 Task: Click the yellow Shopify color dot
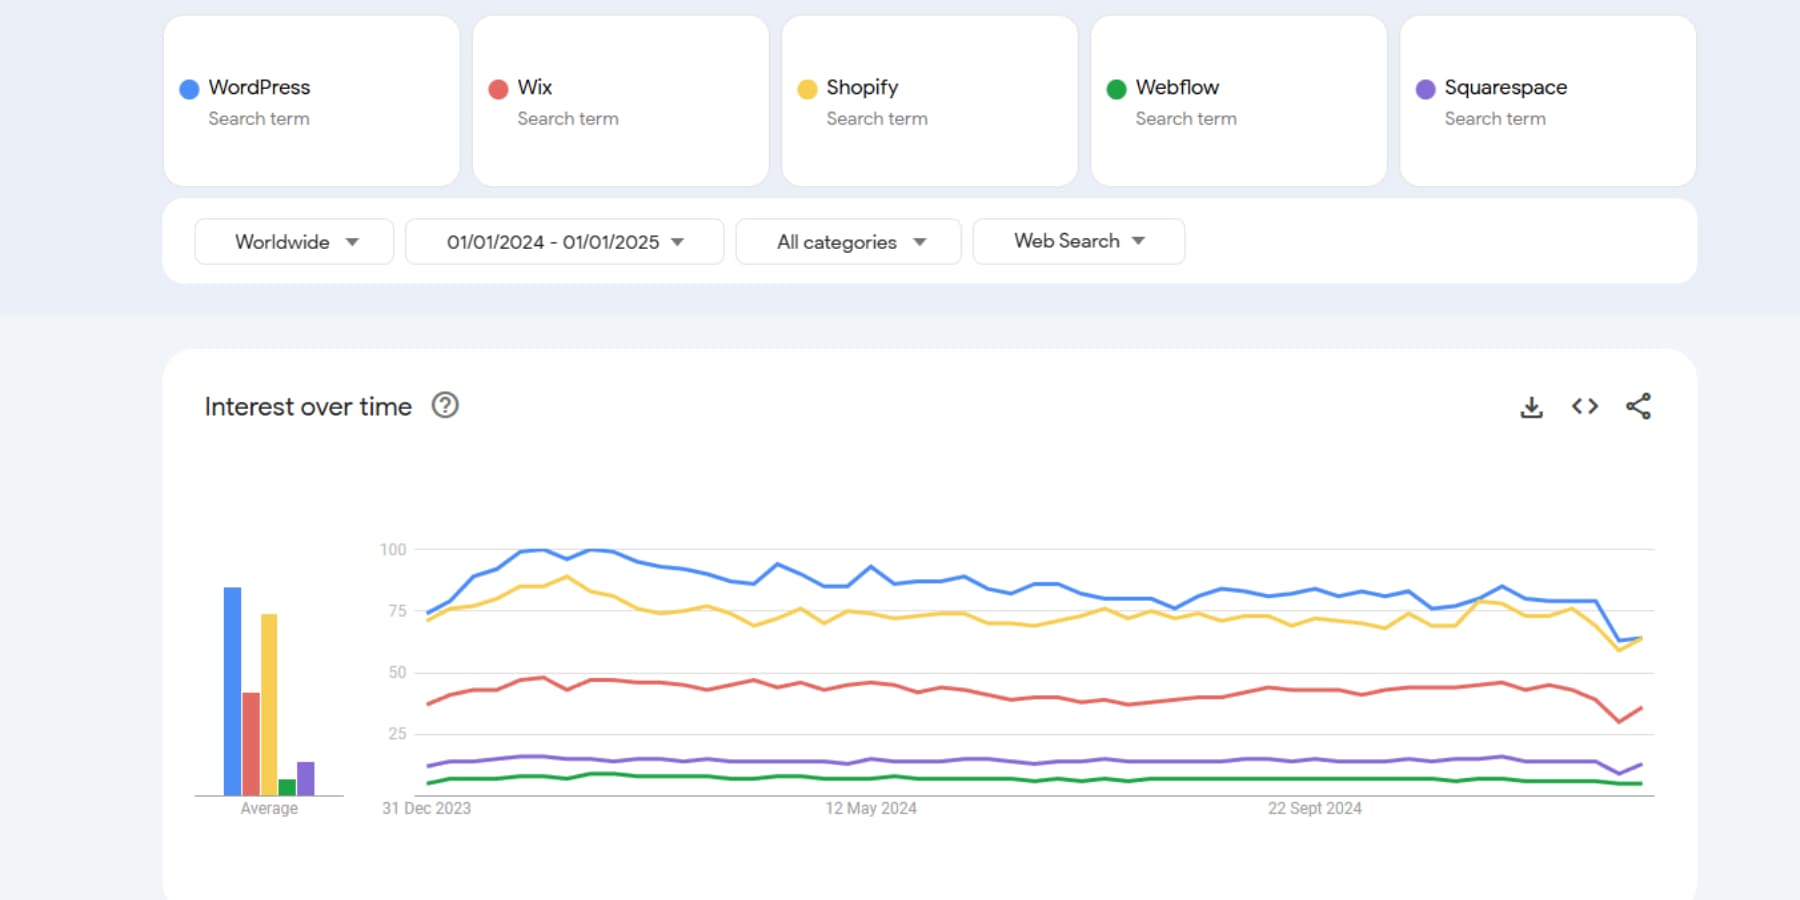click(x=806, y=87)
